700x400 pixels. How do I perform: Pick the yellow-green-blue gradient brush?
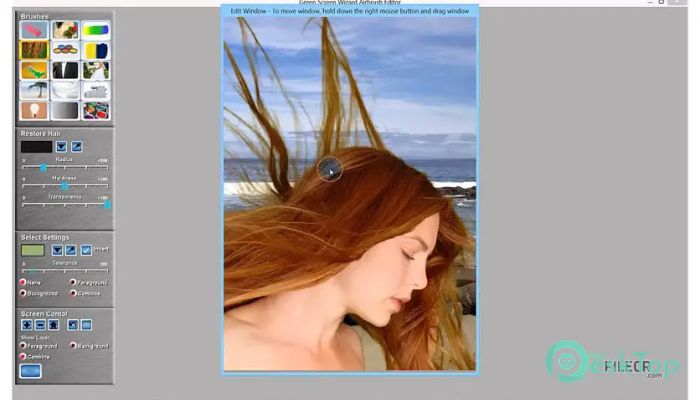pos(96,30)
